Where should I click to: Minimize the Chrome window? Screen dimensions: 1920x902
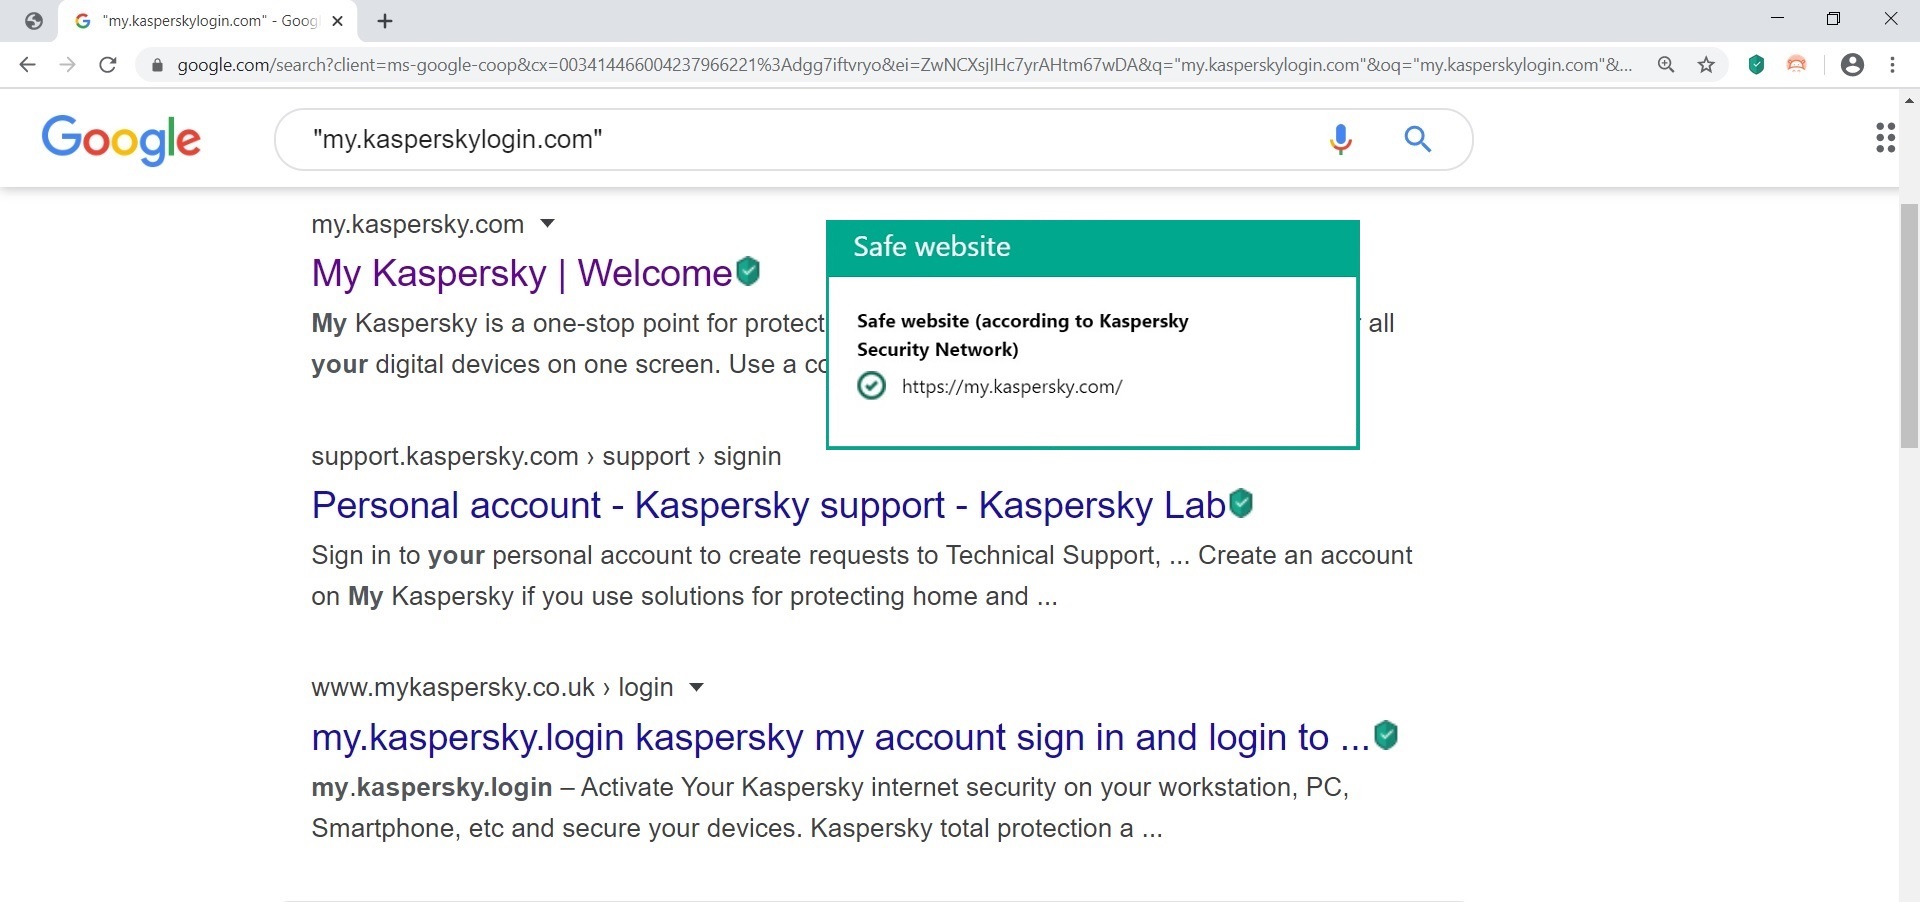tap(1777, 19)
